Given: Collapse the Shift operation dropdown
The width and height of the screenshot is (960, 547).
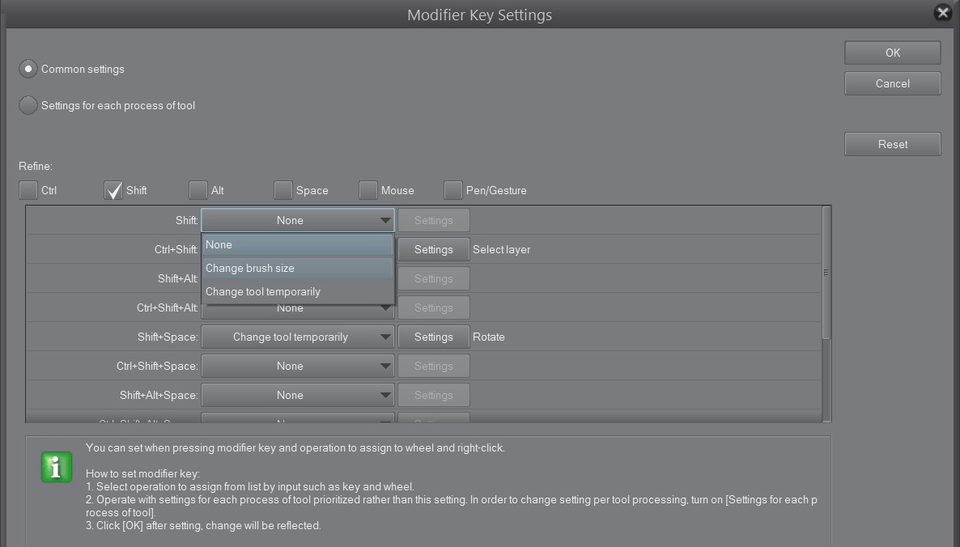Looking at the screenshot, I should click(297, 220).
